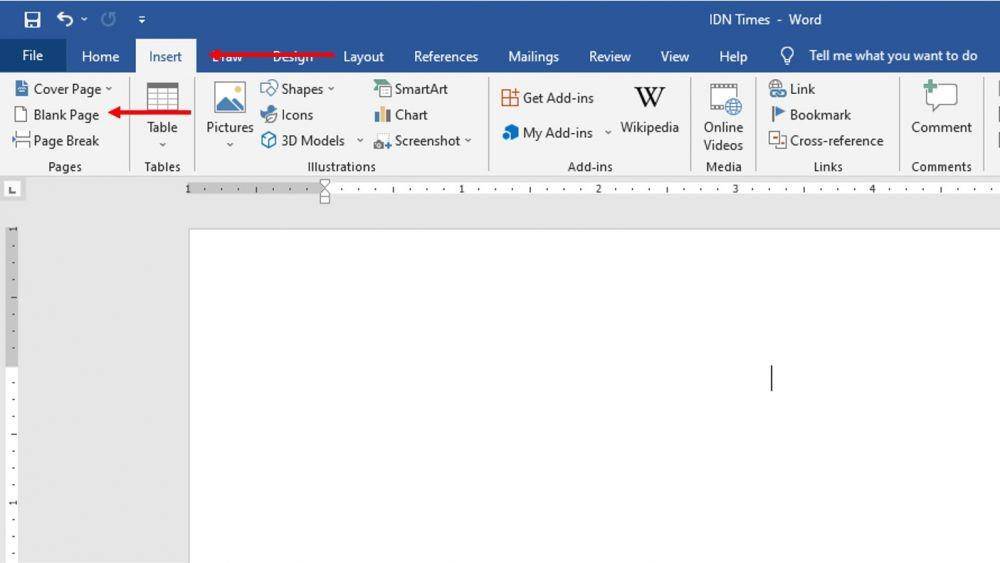Click the tab selector at ruler's left
The width and height of the screenshot is (1000, 563).
click(x=12, y=189)
